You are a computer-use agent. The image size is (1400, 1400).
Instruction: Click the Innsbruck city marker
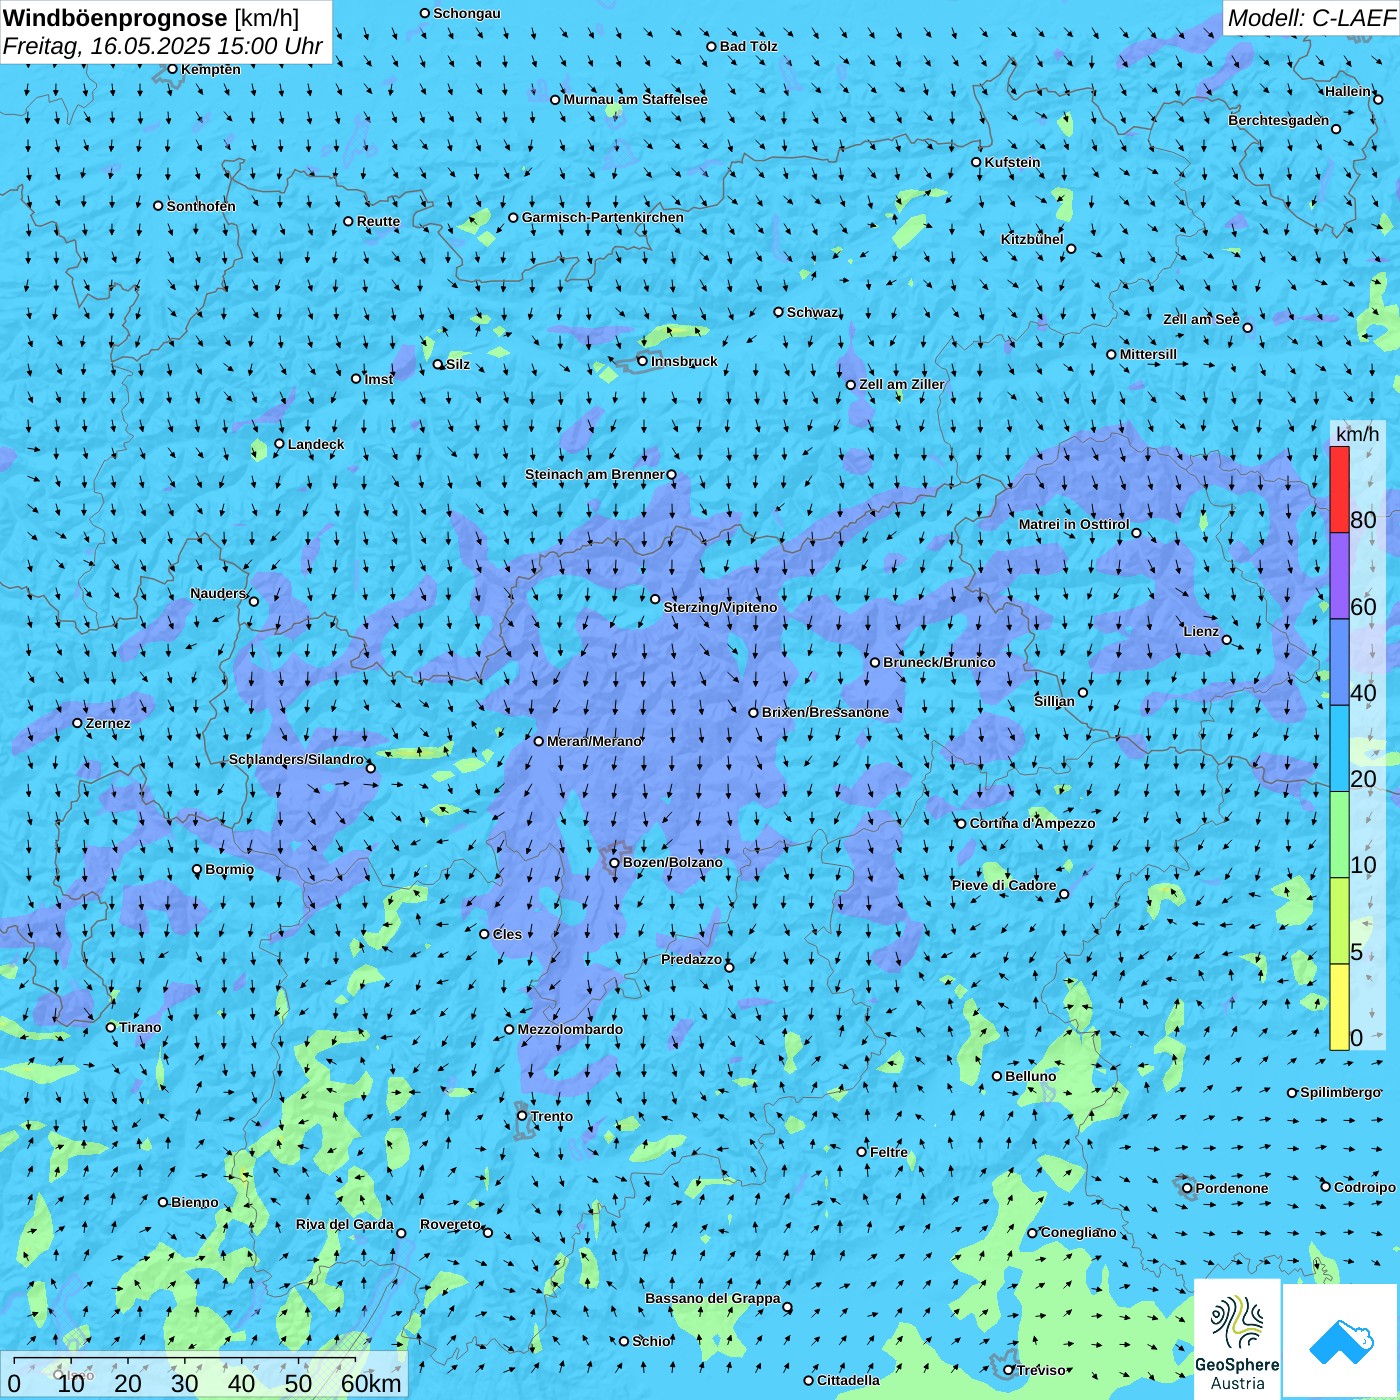coord(643,361)
